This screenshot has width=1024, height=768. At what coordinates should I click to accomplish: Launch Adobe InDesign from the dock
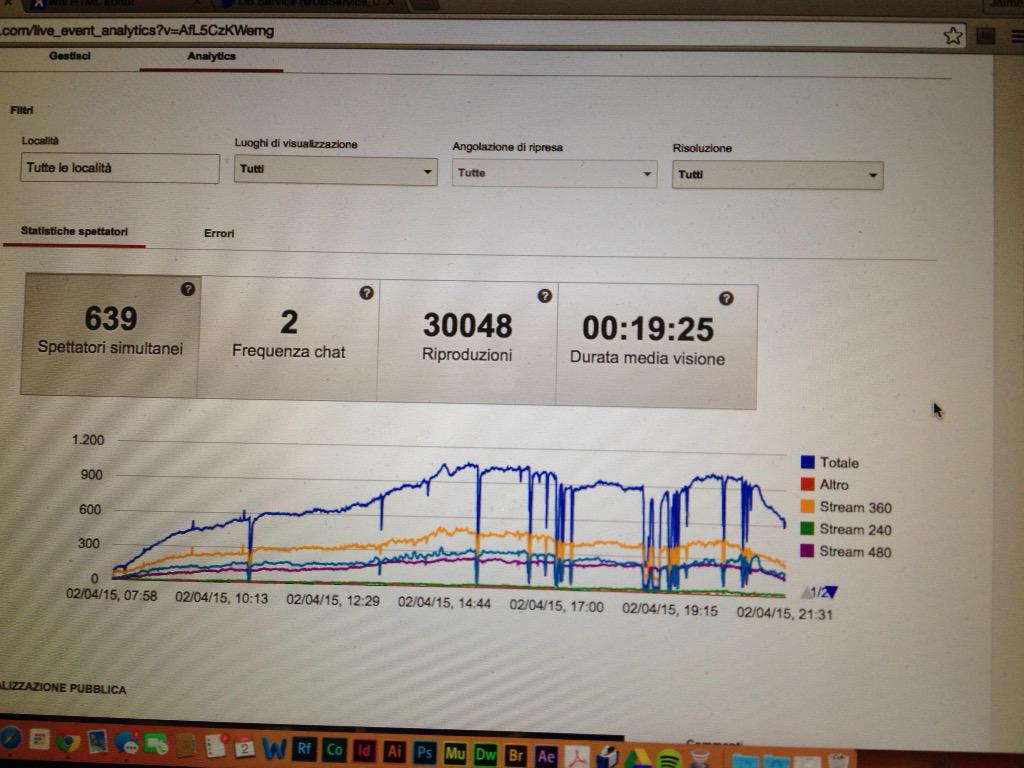[364, 752]
